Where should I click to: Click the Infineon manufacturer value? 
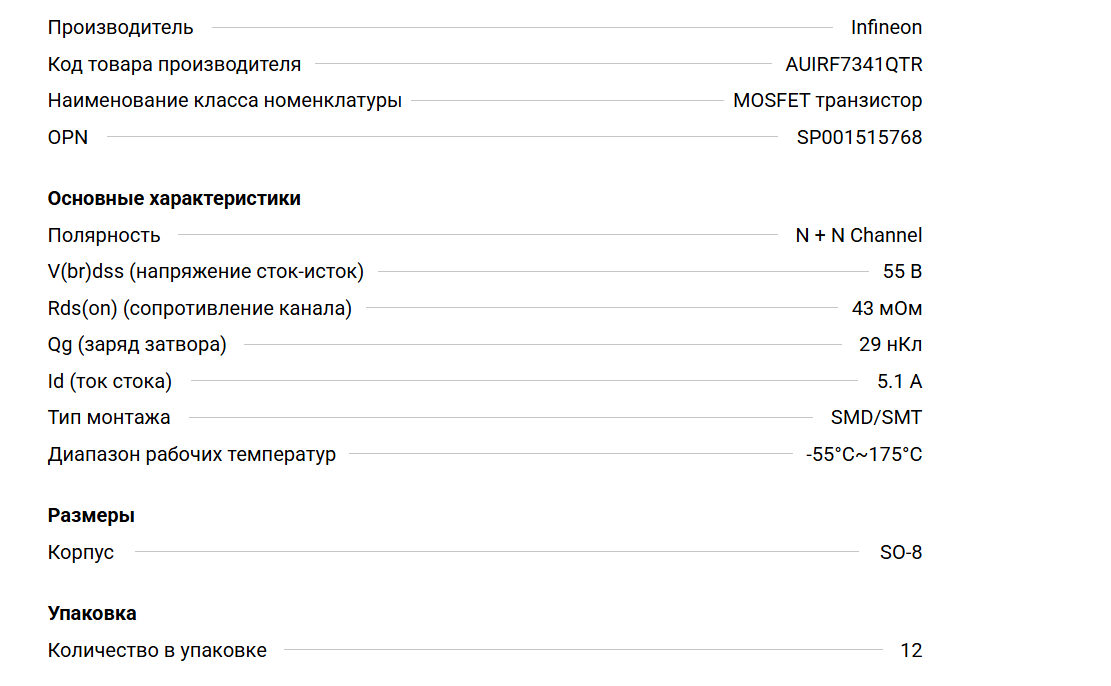click(886, 27)
